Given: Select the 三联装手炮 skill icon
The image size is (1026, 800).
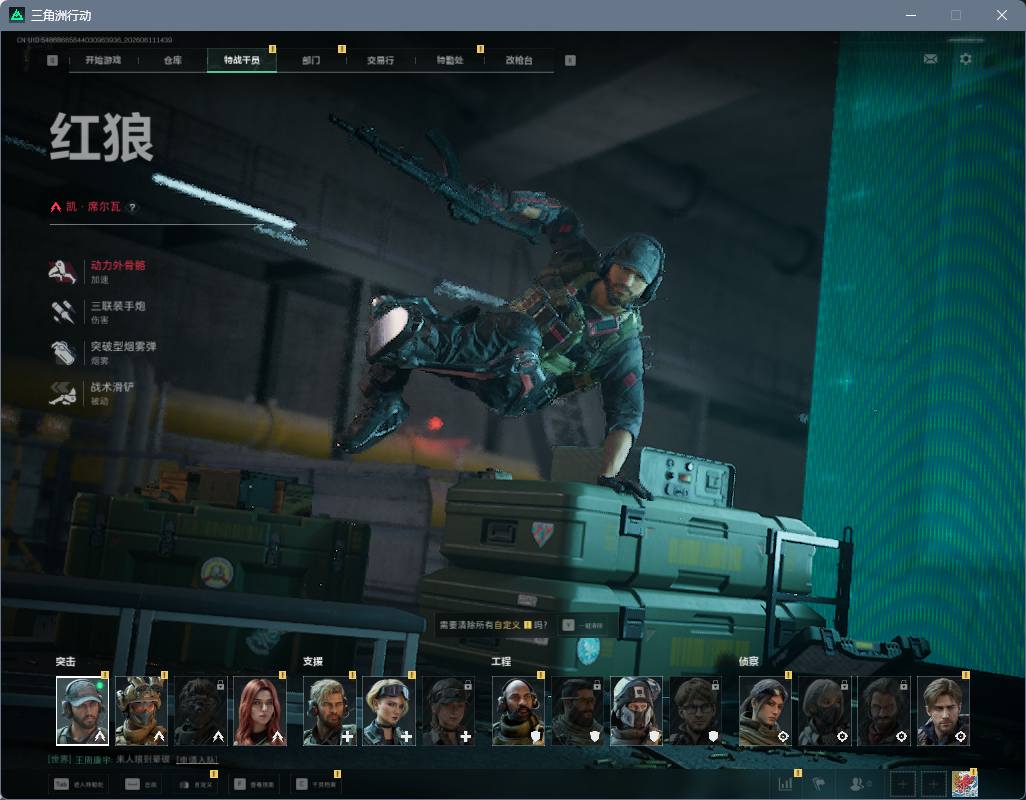Looking at the screenshot, I should (x=63, y=312).
